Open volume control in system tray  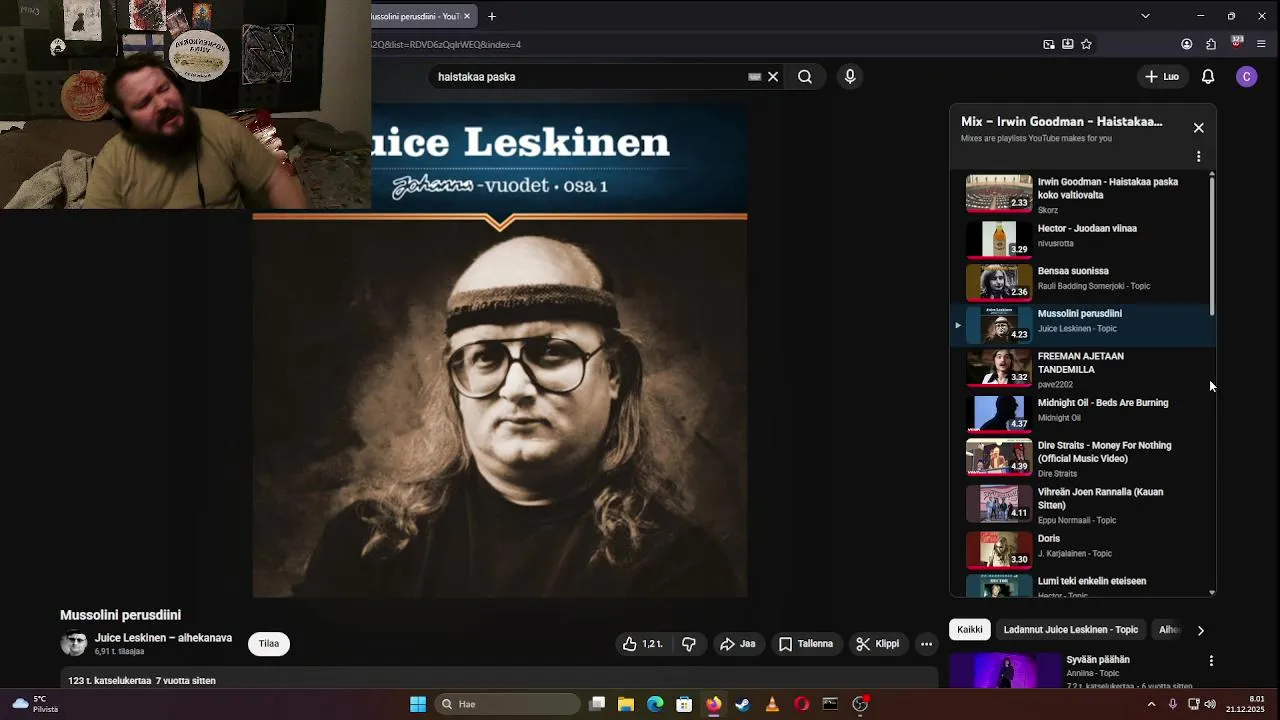click(x=1210, y=704)
